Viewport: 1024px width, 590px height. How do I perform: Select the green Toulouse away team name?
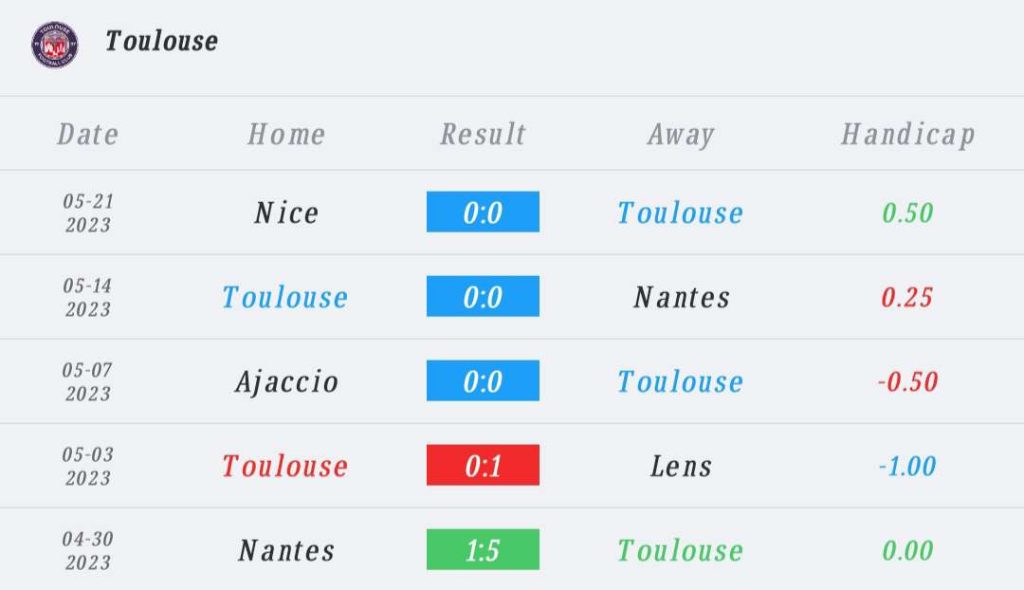click(680, 550)
